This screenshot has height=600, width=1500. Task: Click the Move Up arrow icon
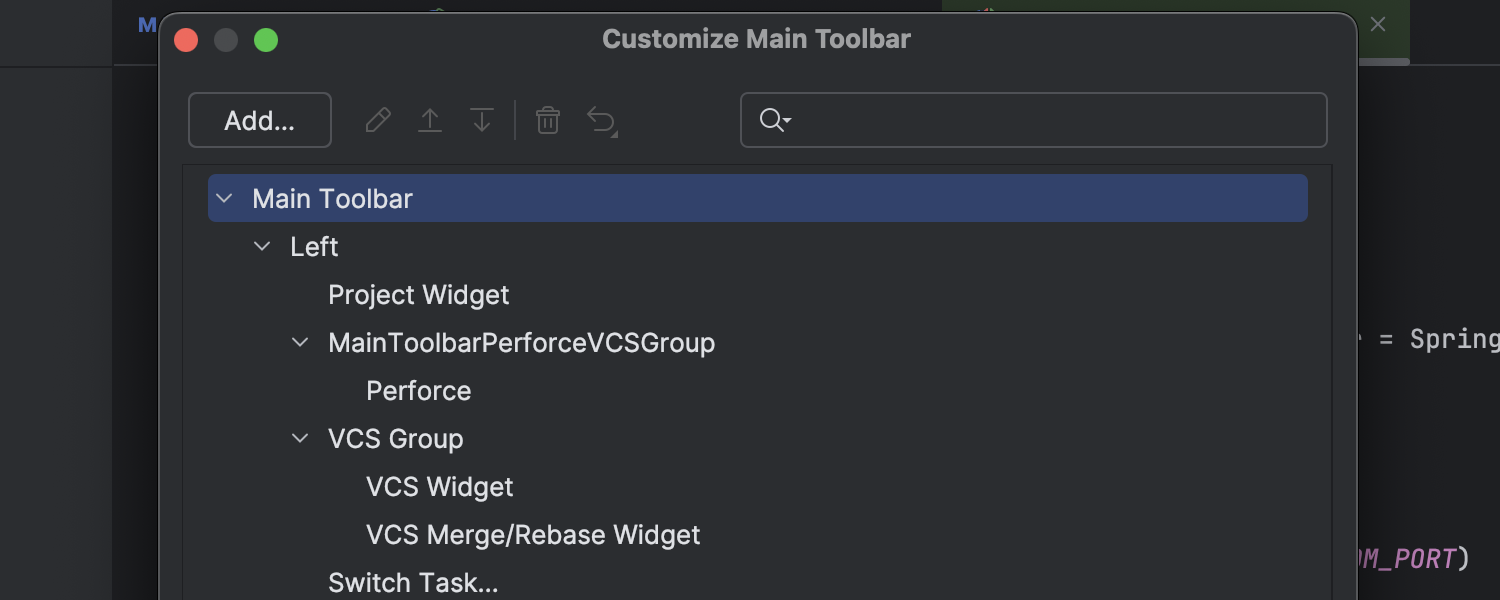tap(430, 121)
